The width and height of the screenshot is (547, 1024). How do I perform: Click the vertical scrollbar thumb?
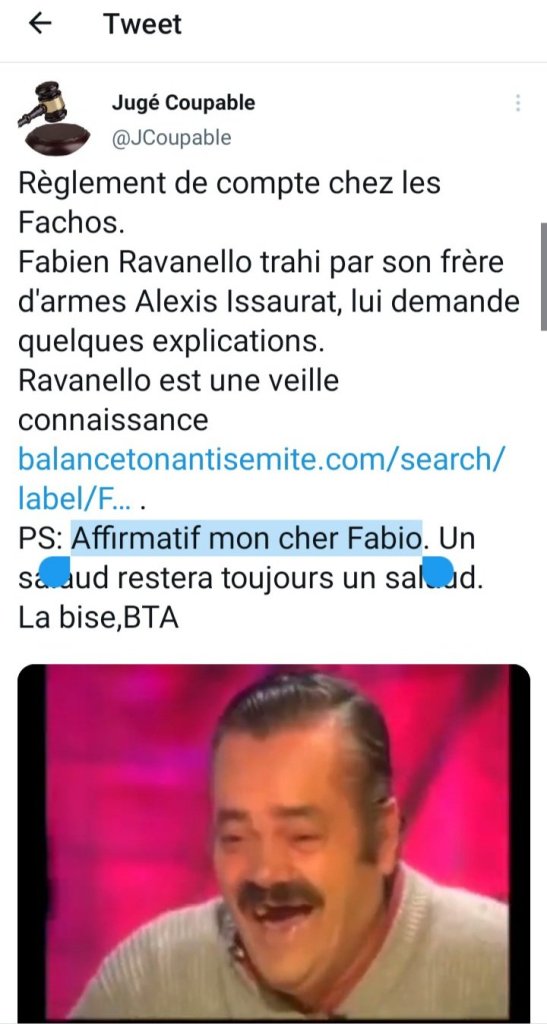click(x=543, y=276)
